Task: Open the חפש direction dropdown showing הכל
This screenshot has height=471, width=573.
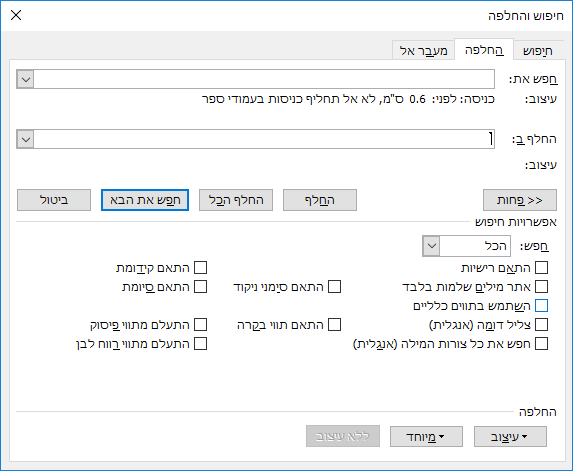Action: 466,246
